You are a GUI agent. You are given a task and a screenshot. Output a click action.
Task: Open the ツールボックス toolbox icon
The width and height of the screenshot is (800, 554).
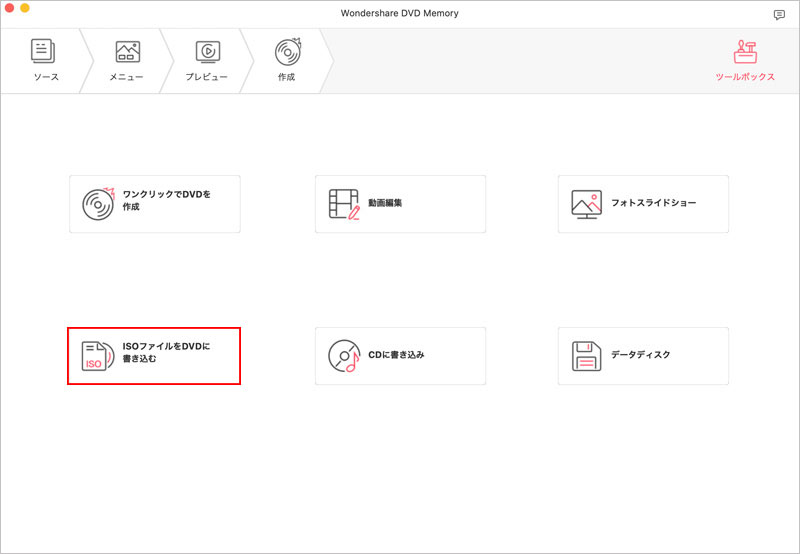(x=745, y=52)
